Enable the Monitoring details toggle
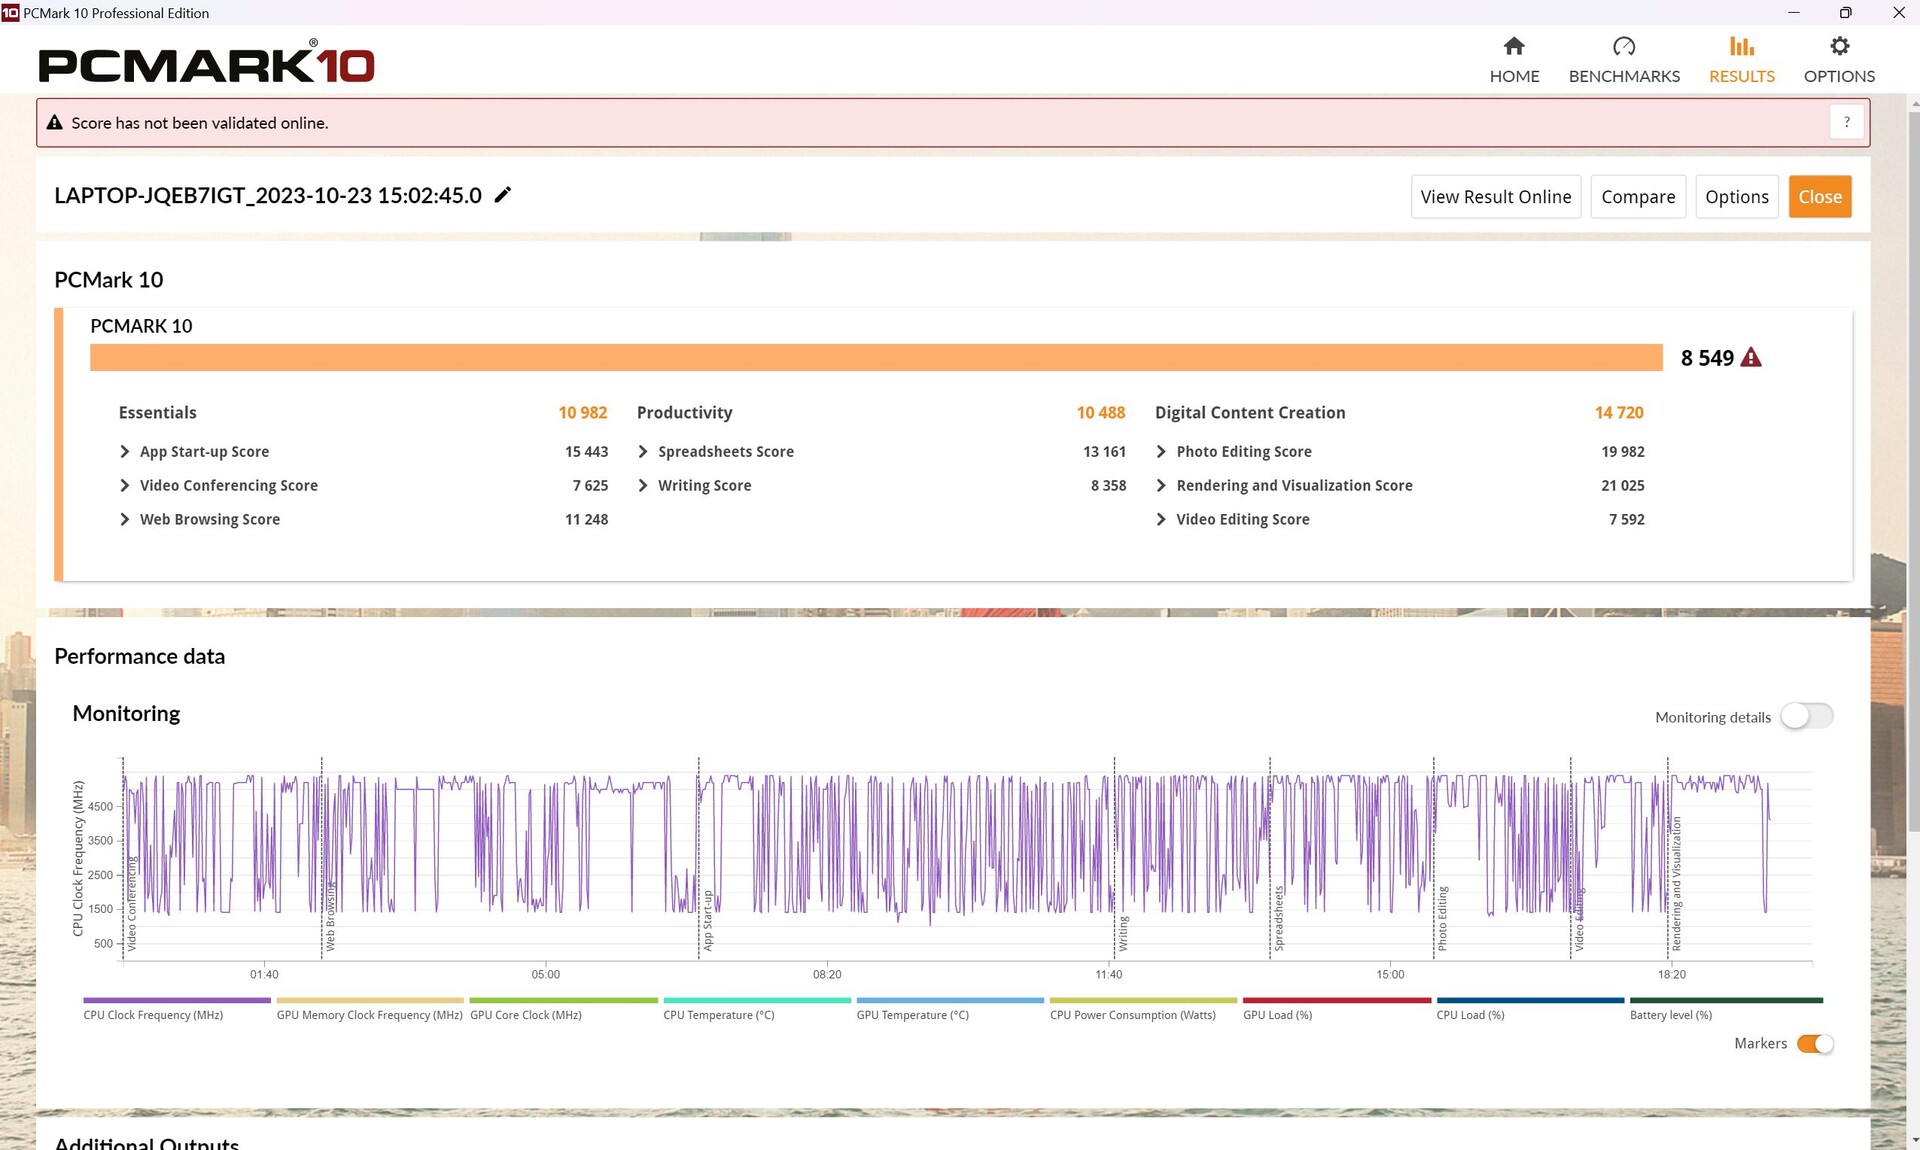Viewport: 1920px width, 1150px height. click(1806, 716)
